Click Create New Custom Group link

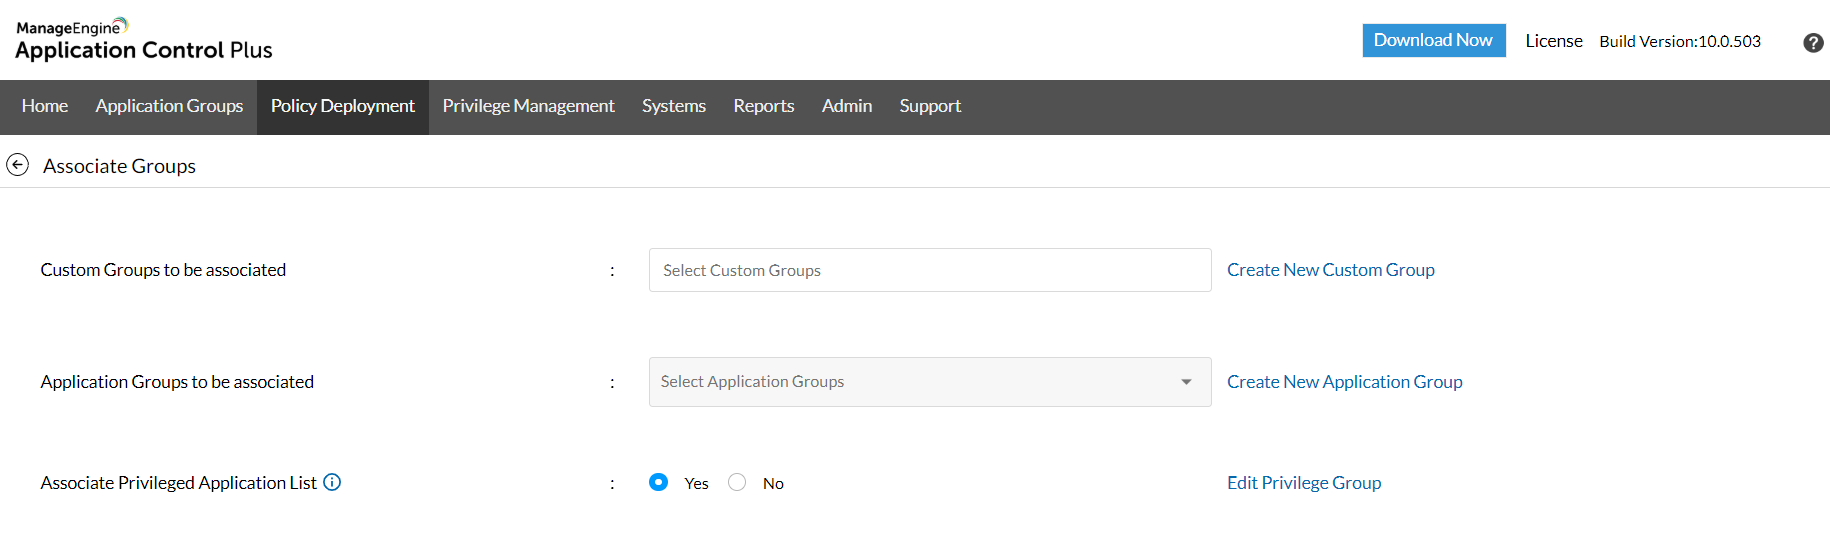point(1330,270)
